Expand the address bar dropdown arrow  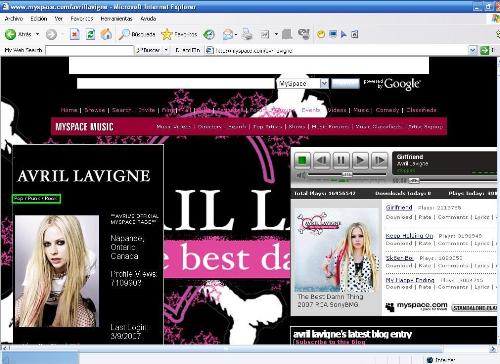pyautogui.click(x=473, y=51)
